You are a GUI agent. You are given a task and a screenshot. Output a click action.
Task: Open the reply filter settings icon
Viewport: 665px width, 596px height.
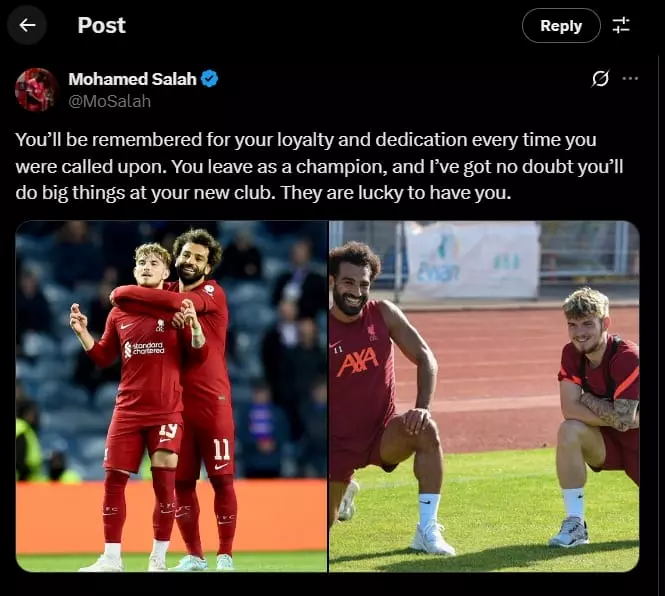[621, 25]
